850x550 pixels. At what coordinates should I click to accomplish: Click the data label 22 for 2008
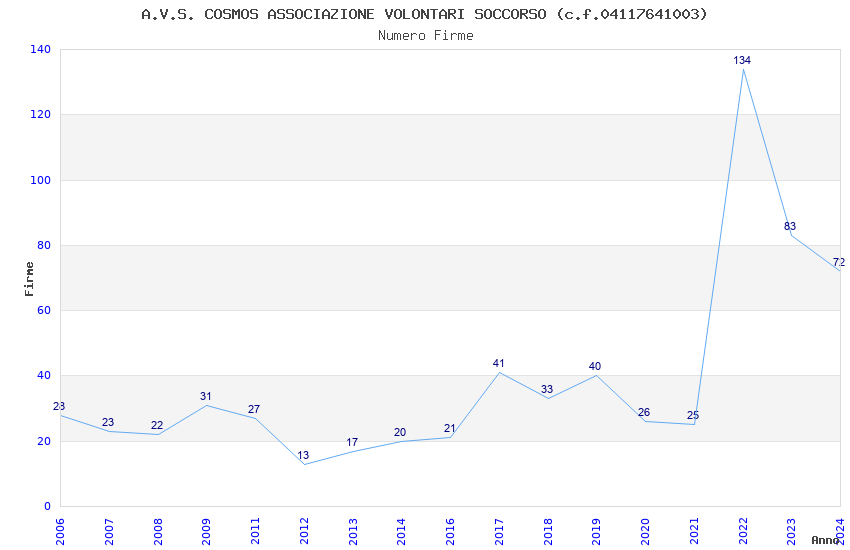(157, 425)
